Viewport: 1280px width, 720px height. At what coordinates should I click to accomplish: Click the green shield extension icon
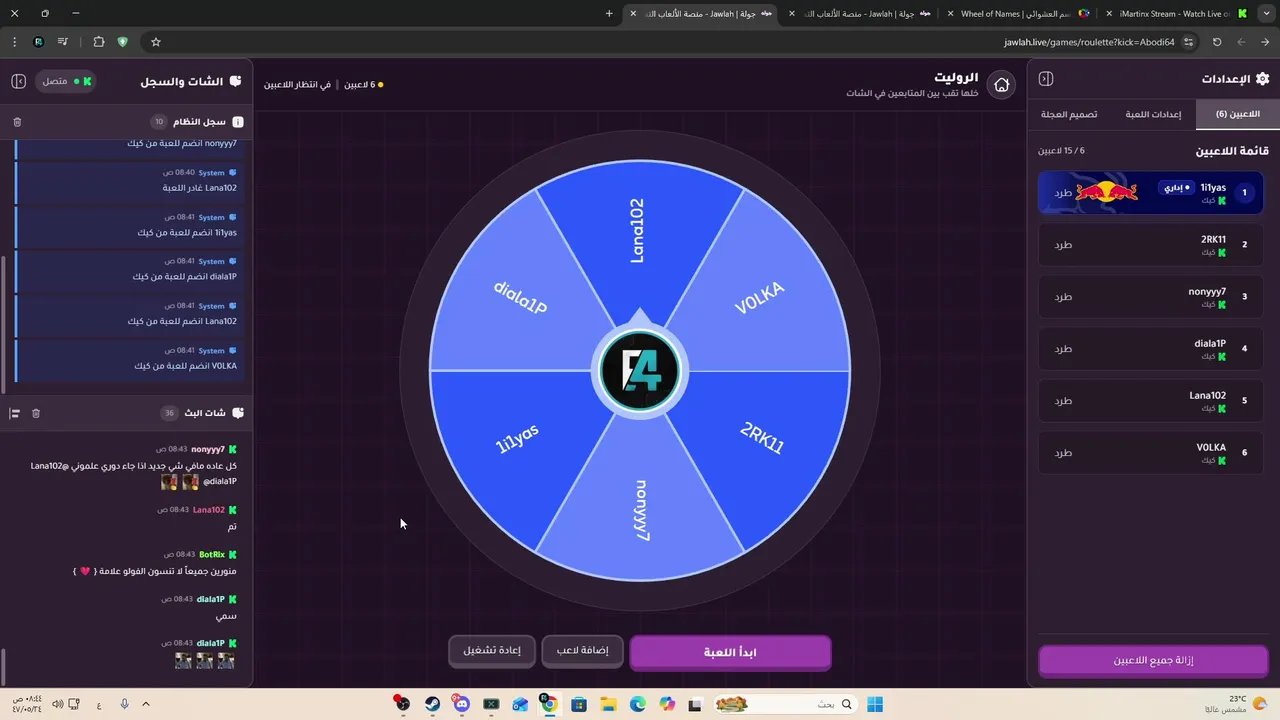123,42
